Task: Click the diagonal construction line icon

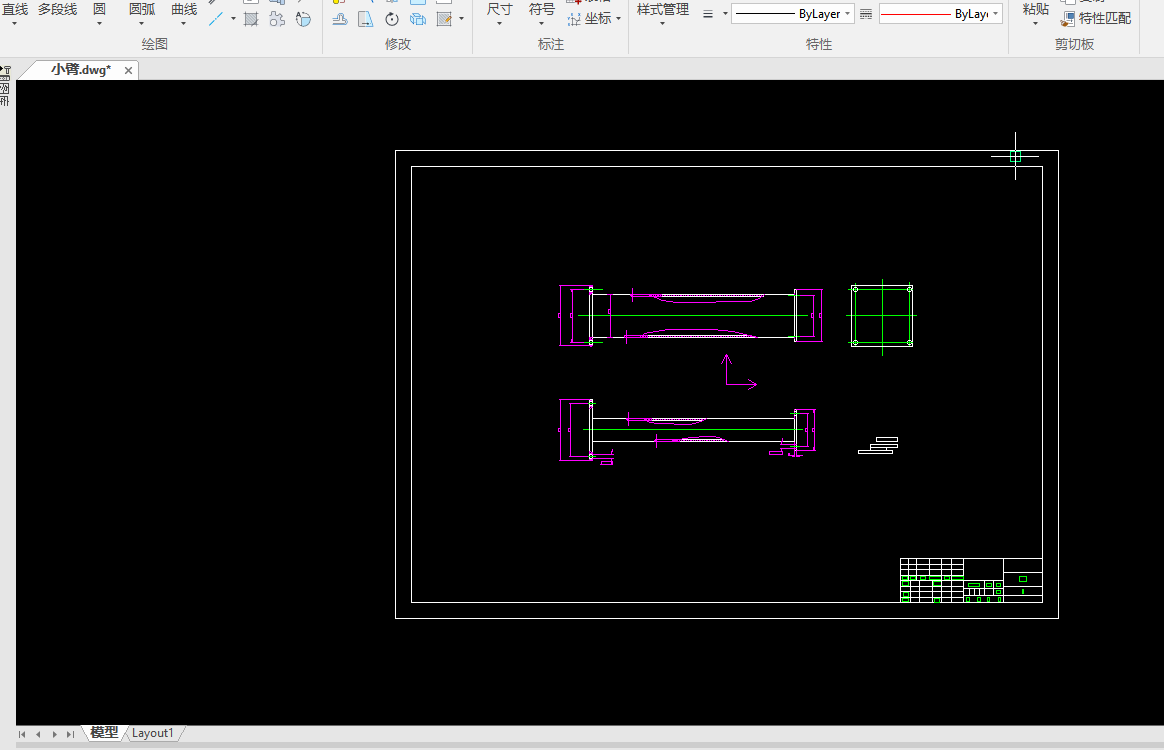Action: (x=215, y=19)
